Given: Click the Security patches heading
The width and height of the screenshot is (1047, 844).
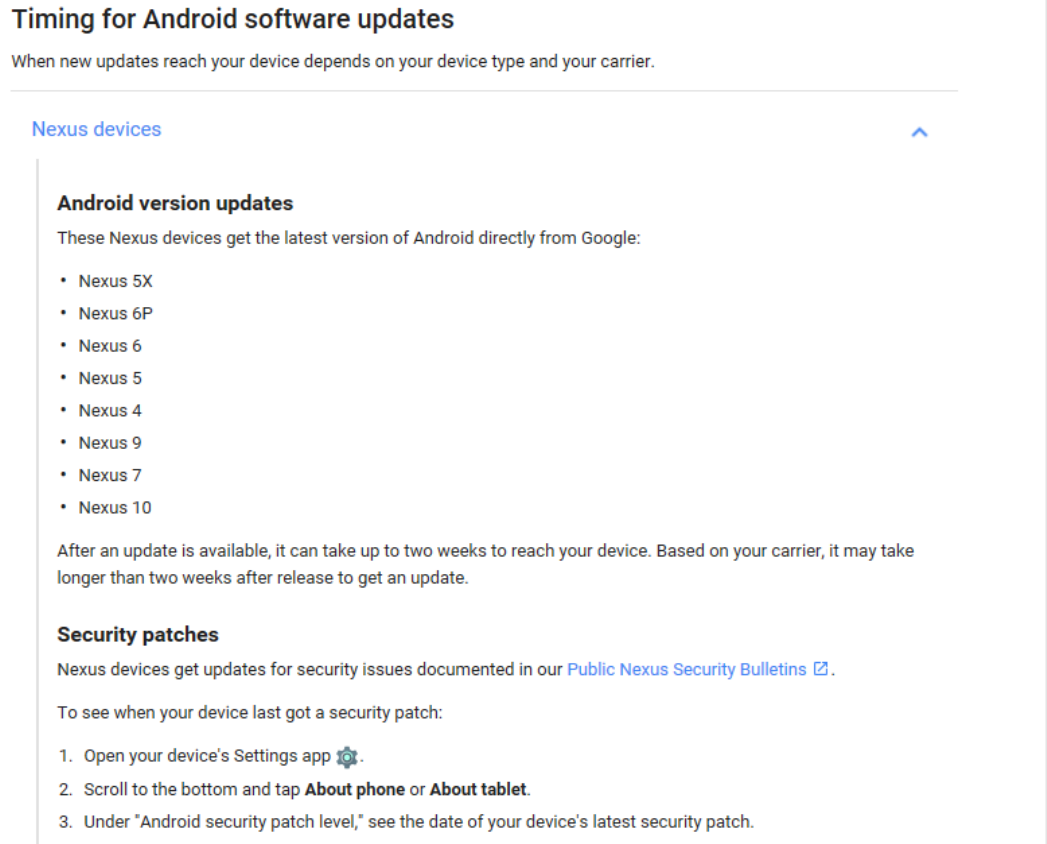Looking at the screenshot, I should point(138,634).
